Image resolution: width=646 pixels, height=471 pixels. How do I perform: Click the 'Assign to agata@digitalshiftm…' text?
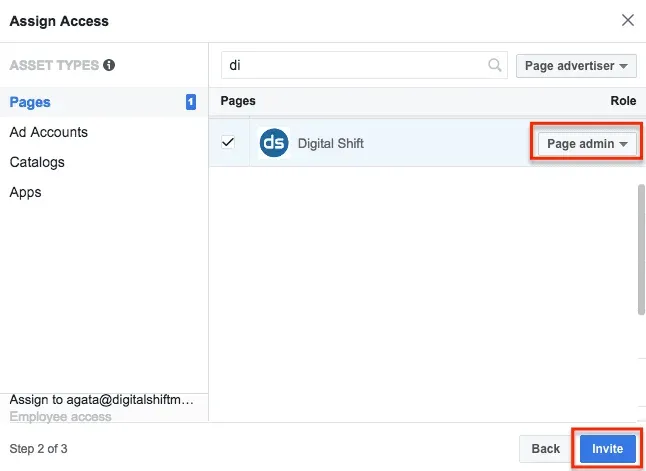tap(102, 400)
